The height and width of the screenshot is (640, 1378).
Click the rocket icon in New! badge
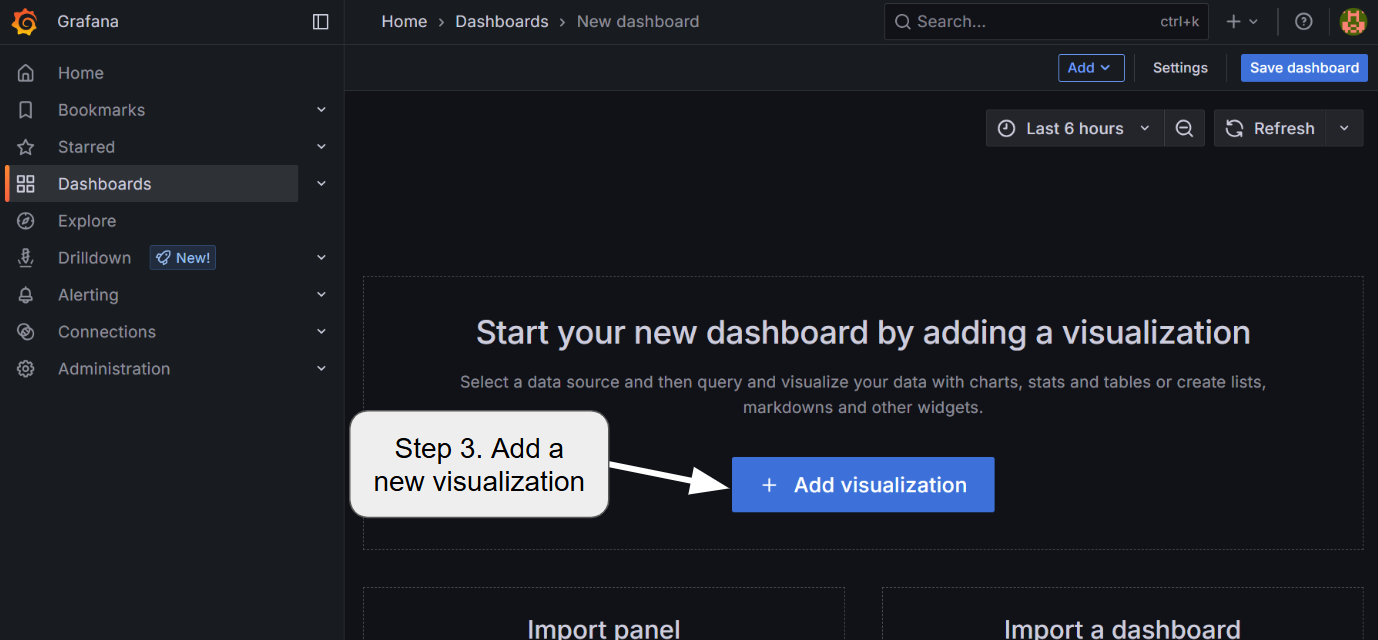coord(163,258)
